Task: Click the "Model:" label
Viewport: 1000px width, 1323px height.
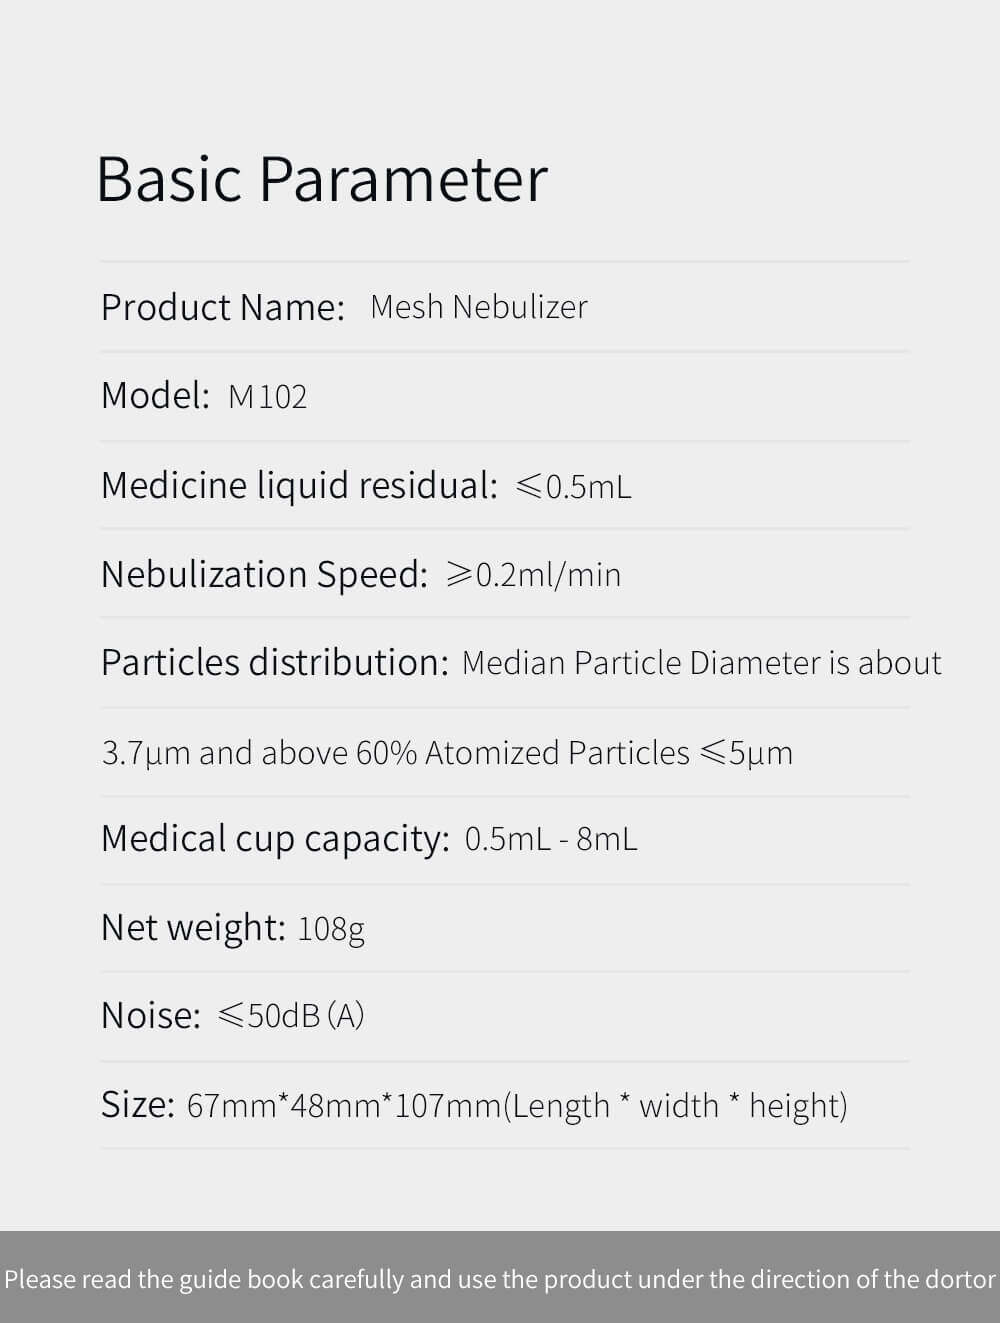Action: pyautogui.click(x=155, y=396)
